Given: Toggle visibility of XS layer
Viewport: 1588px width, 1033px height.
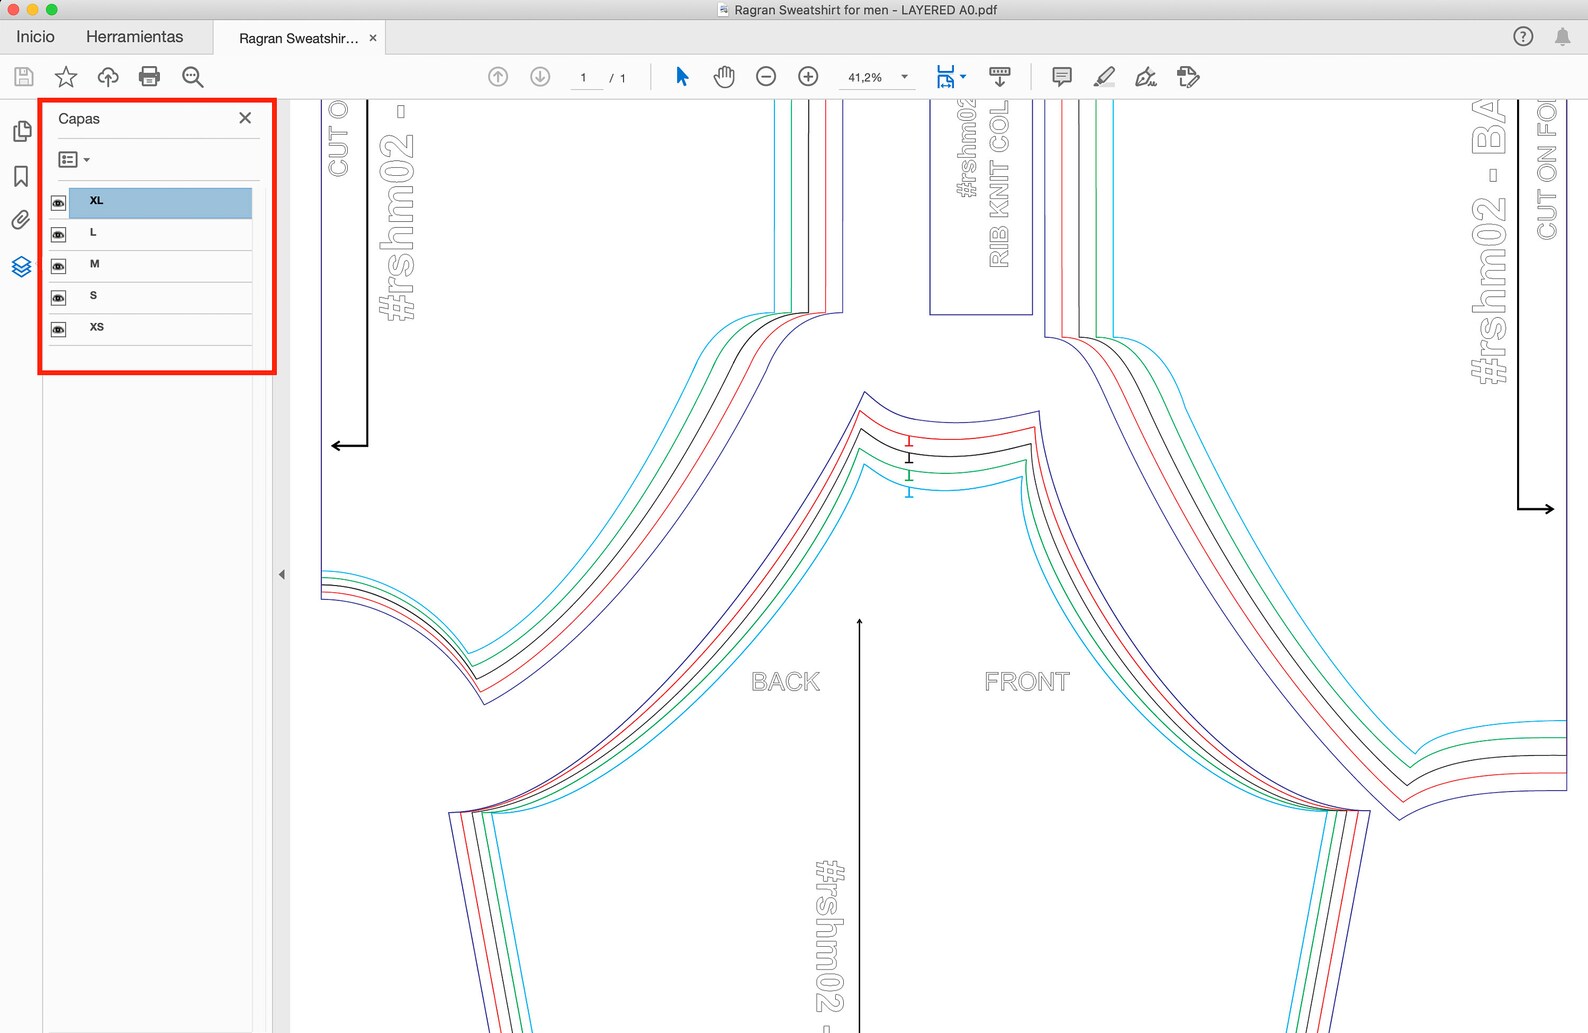Looking at the screenshot, I should coord(59,330).
